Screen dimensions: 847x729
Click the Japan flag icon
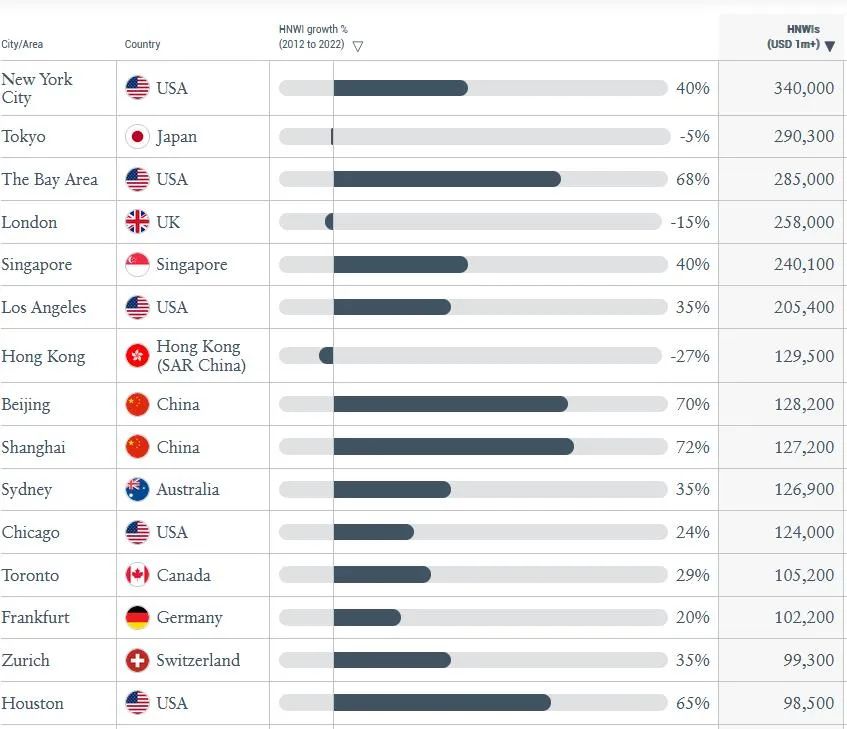[x=137, y=137]
